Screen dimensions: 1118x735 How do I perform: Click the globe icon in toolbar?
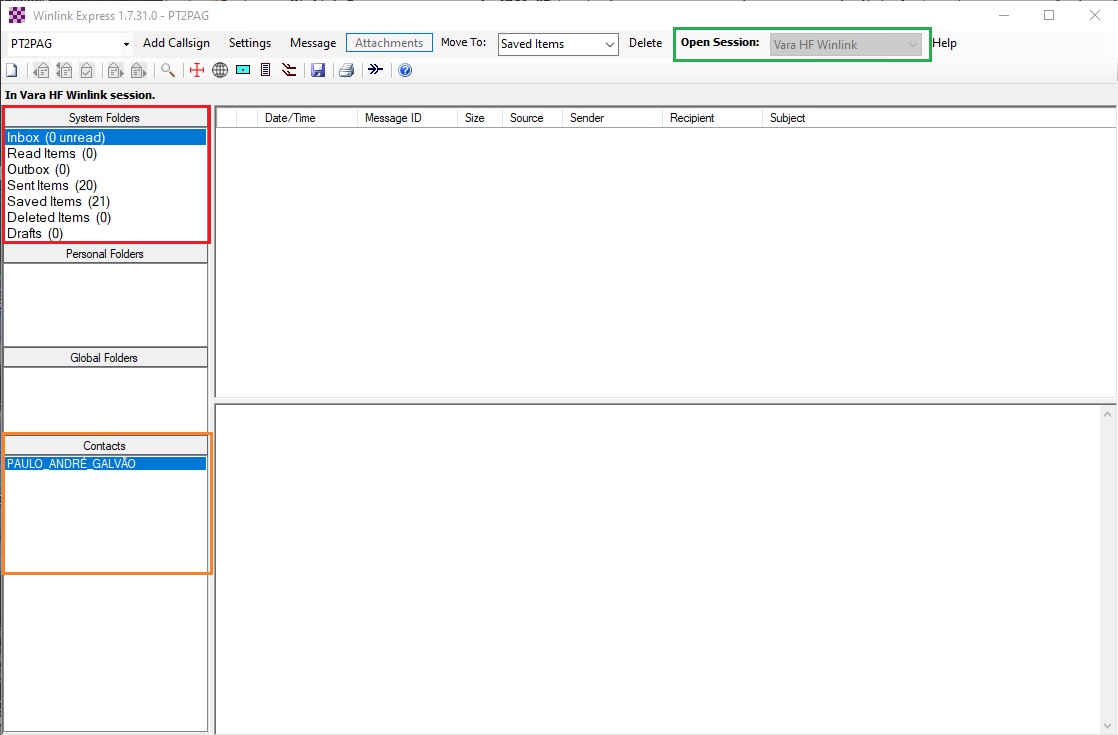(x=220, y=70)
